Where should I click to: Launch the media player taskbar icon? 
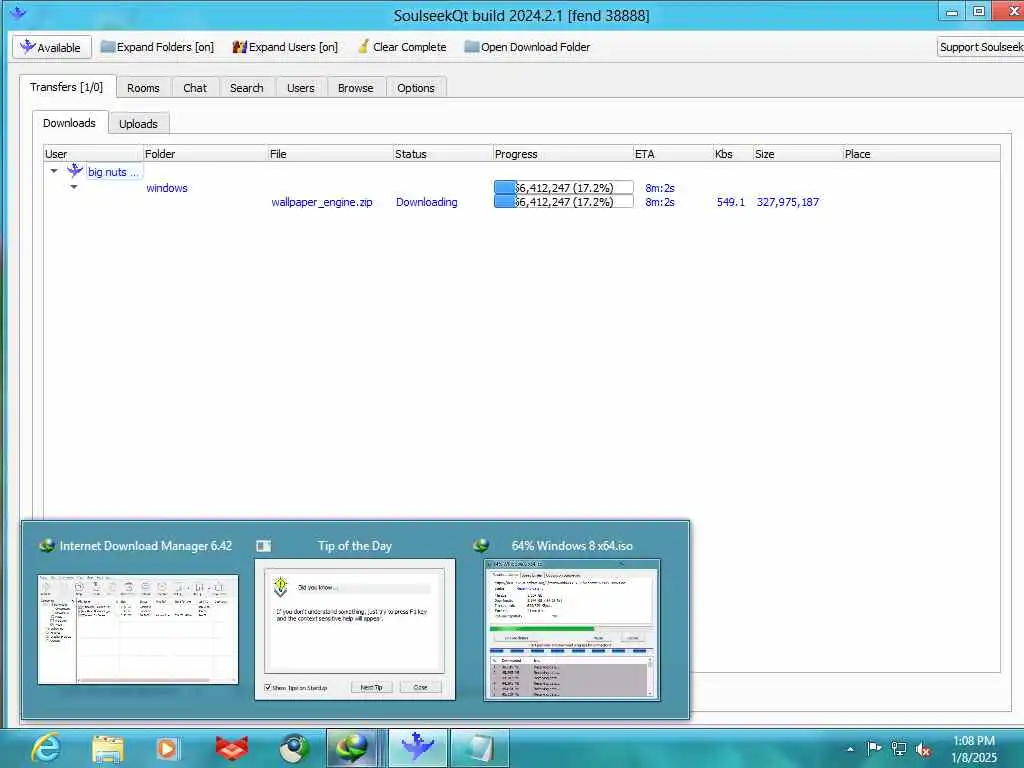point(167,749)
